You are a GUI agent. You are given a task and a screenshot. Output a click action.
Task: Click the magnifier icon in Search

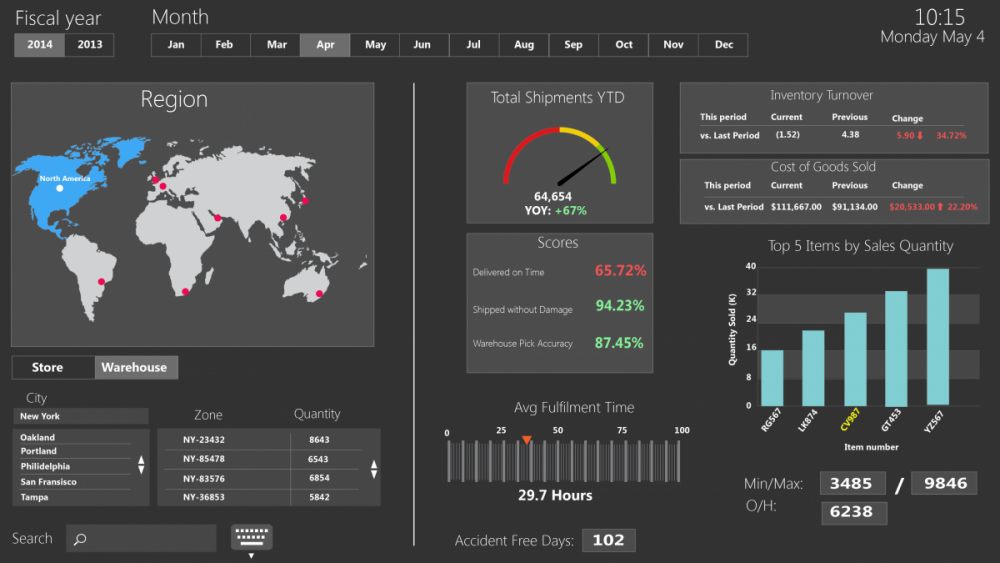click(80, 539)
